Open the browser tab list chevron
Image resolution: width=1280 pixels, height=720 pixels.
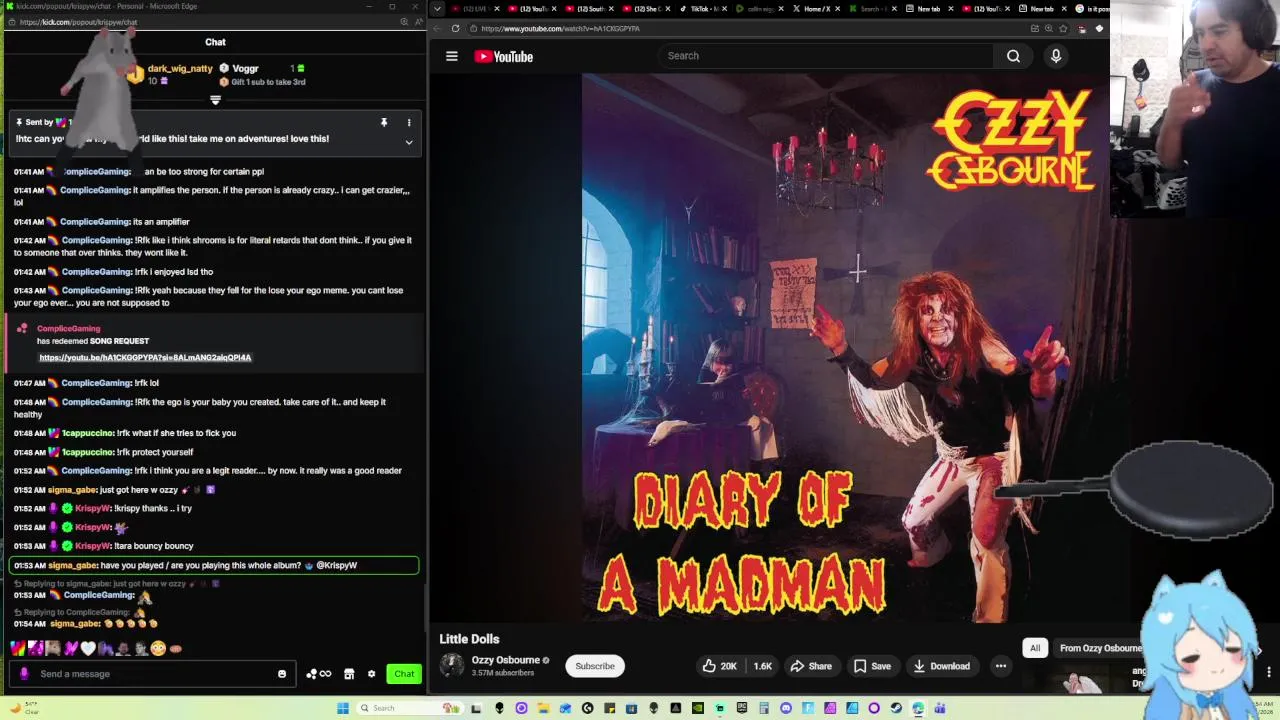(437, 9)
